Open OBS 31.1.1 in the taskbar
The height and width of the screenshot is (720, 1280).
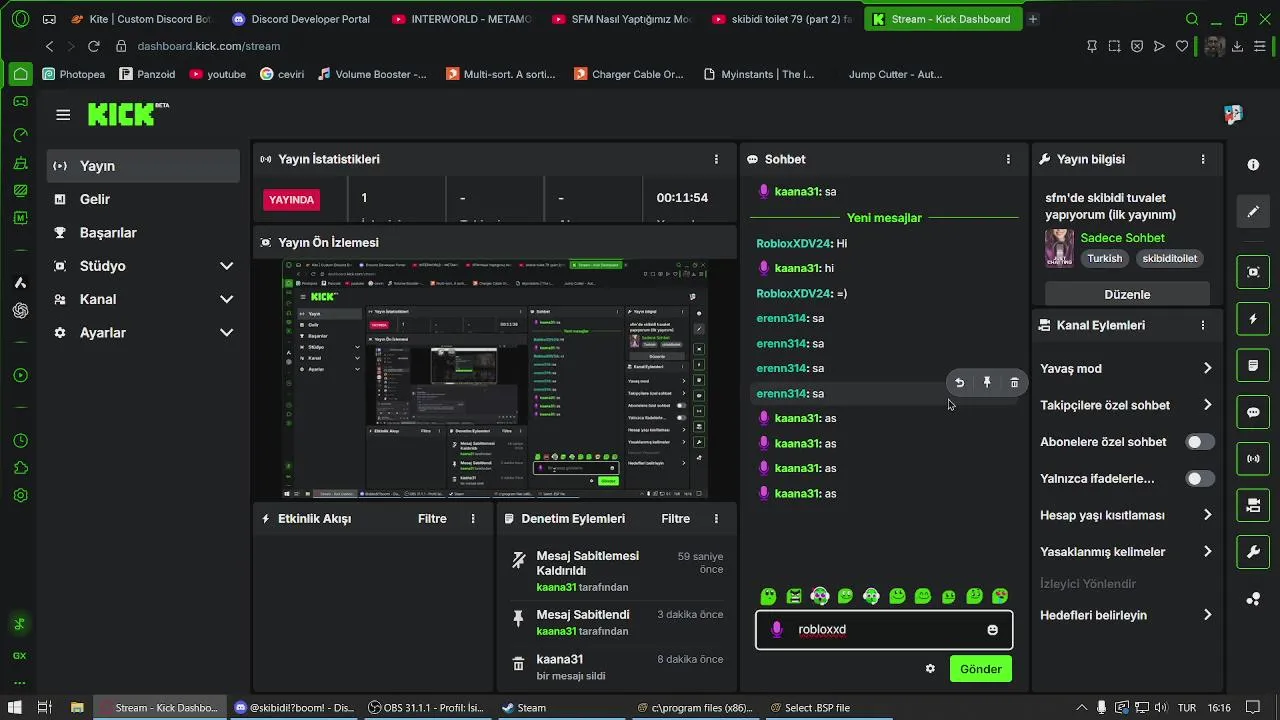426,707
